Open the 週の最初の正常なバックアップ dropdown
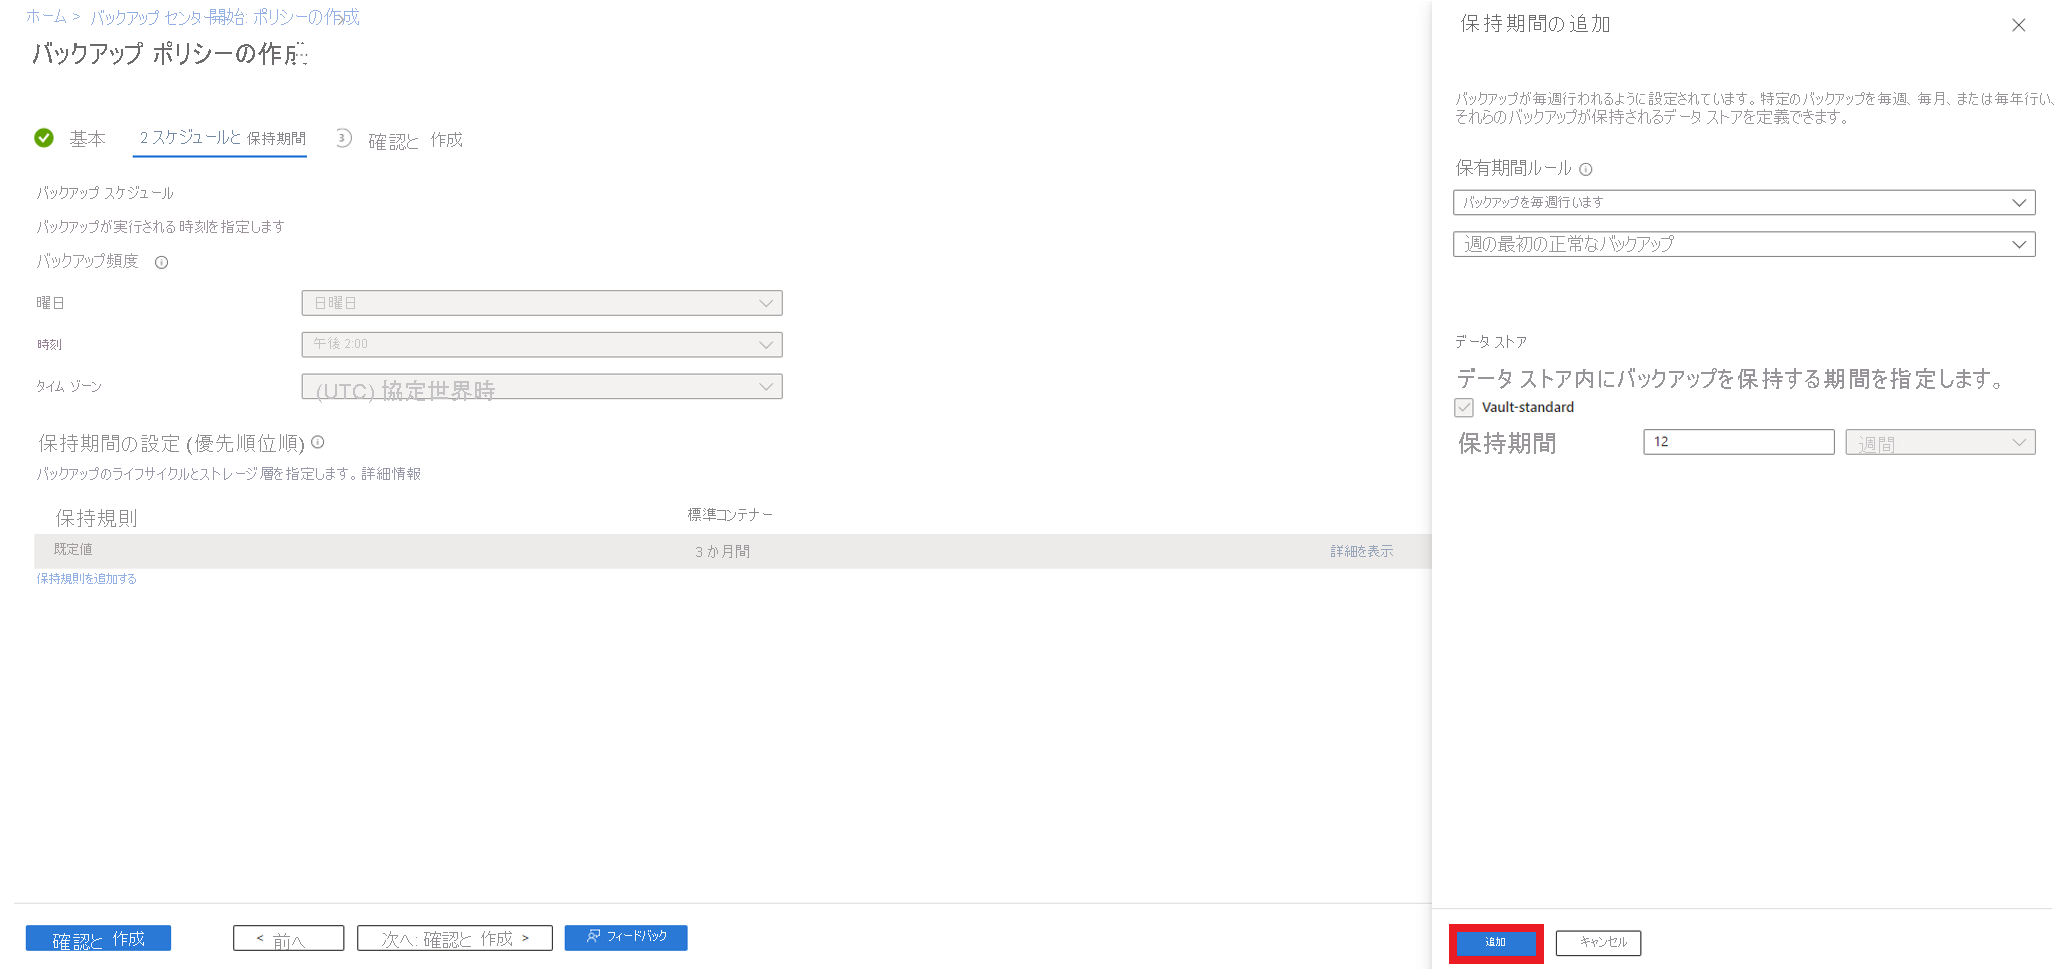 1744,244
